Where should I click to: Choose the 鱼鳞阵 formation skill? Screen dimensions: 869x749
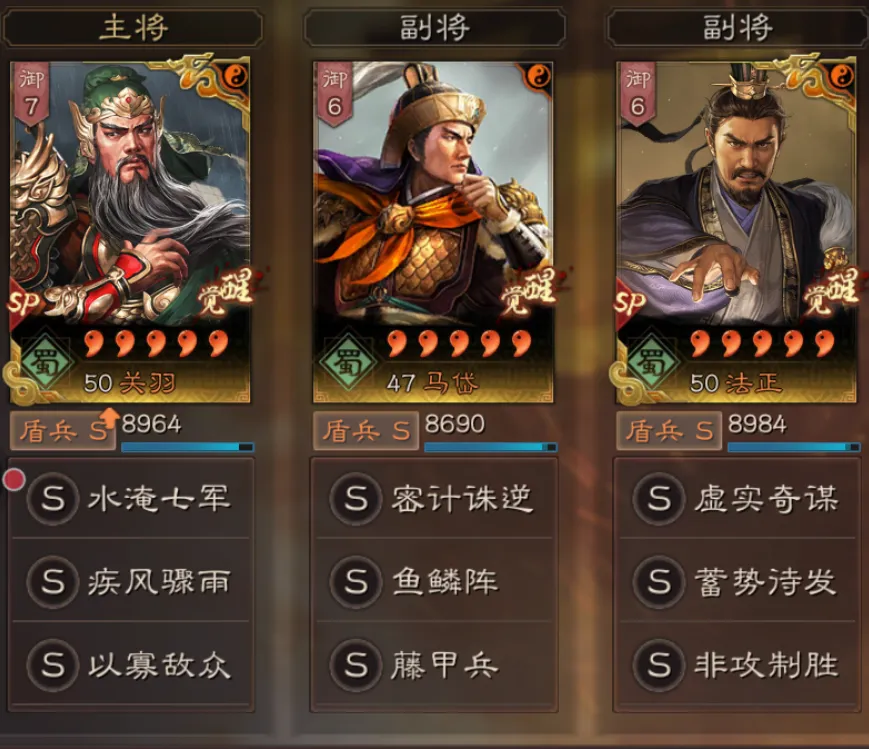[x=434, y=581]
